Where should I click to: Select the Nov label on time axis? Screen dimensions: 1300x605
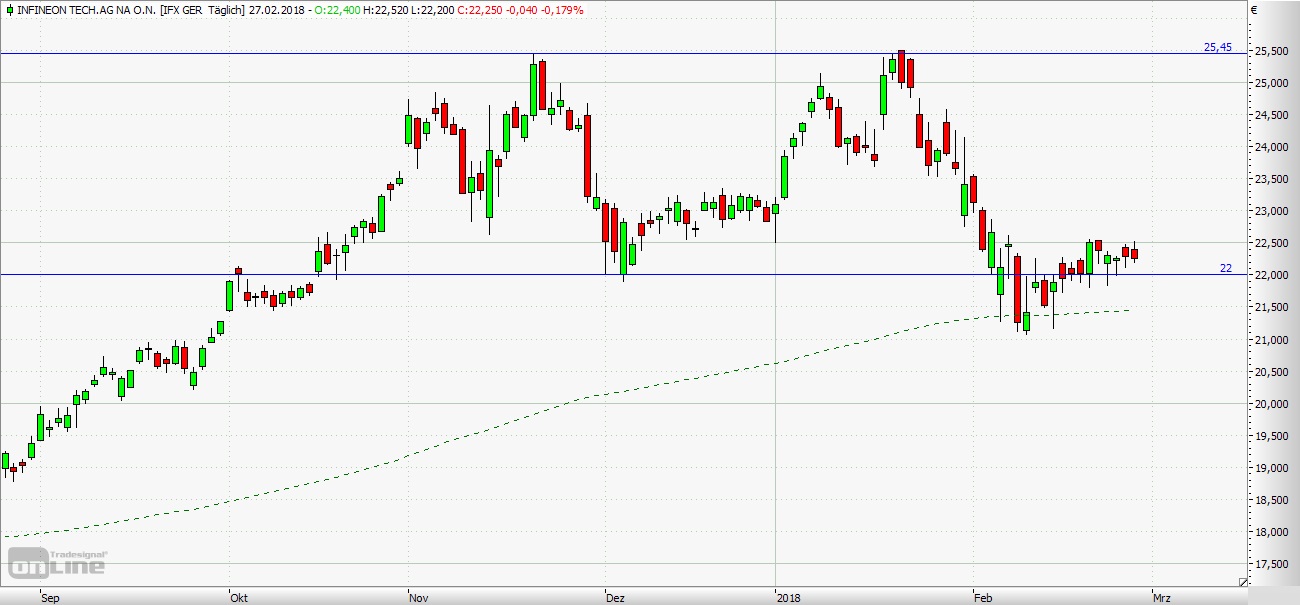click(419, 598)
